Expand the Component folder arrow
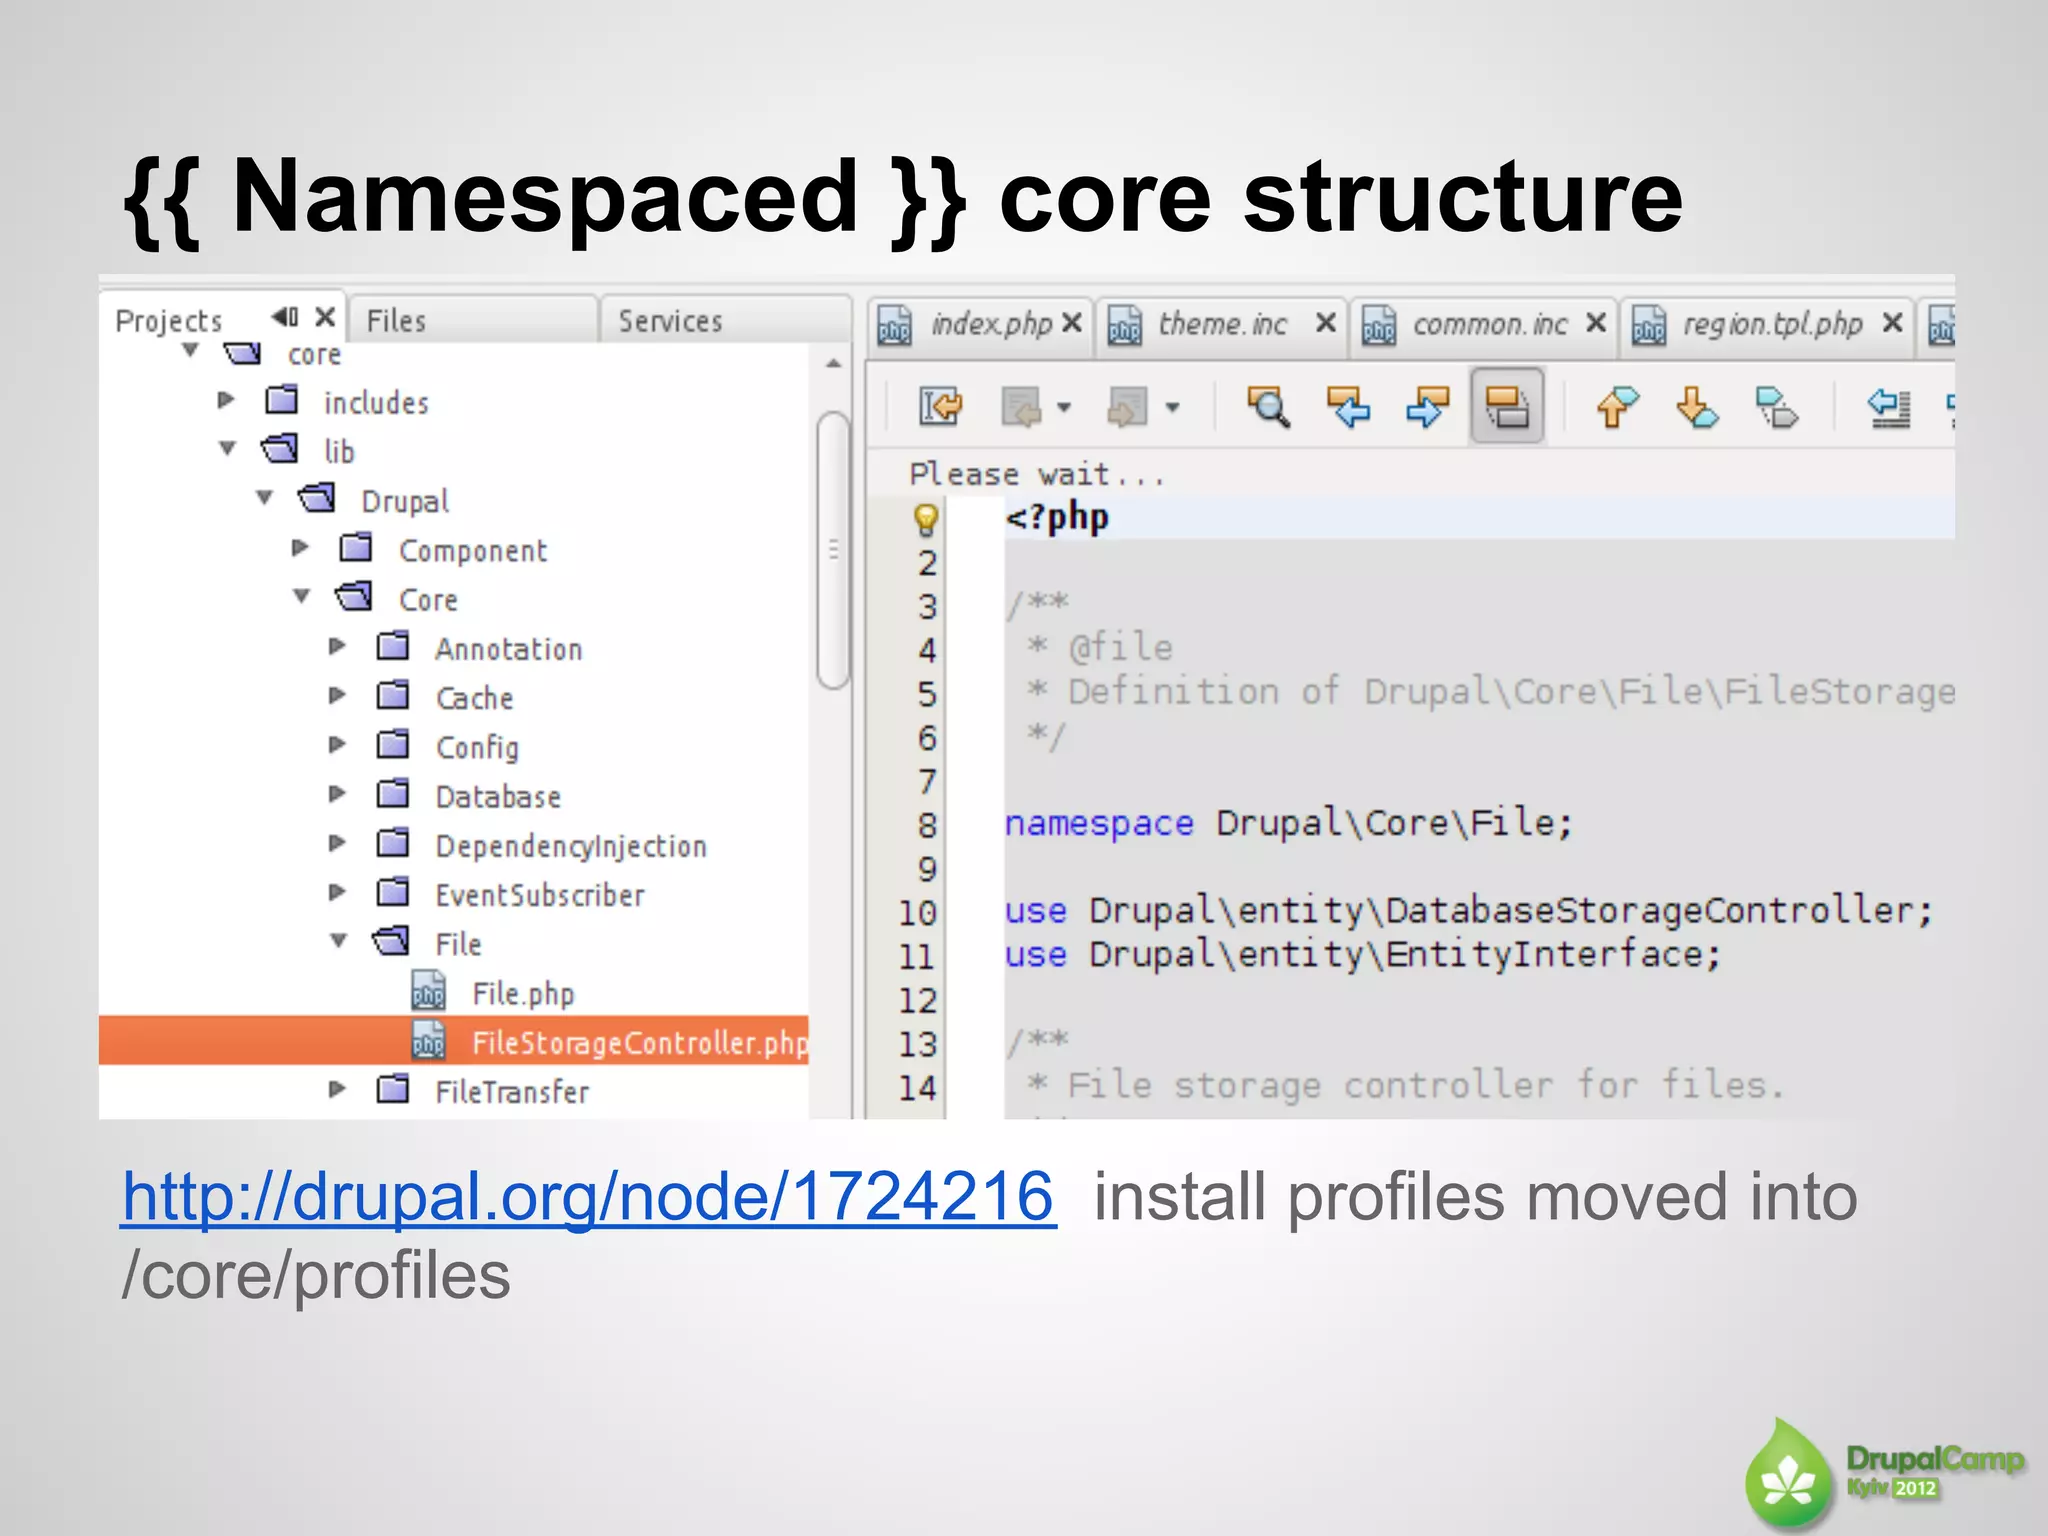2048x1536 pixels. click(300, 547)
